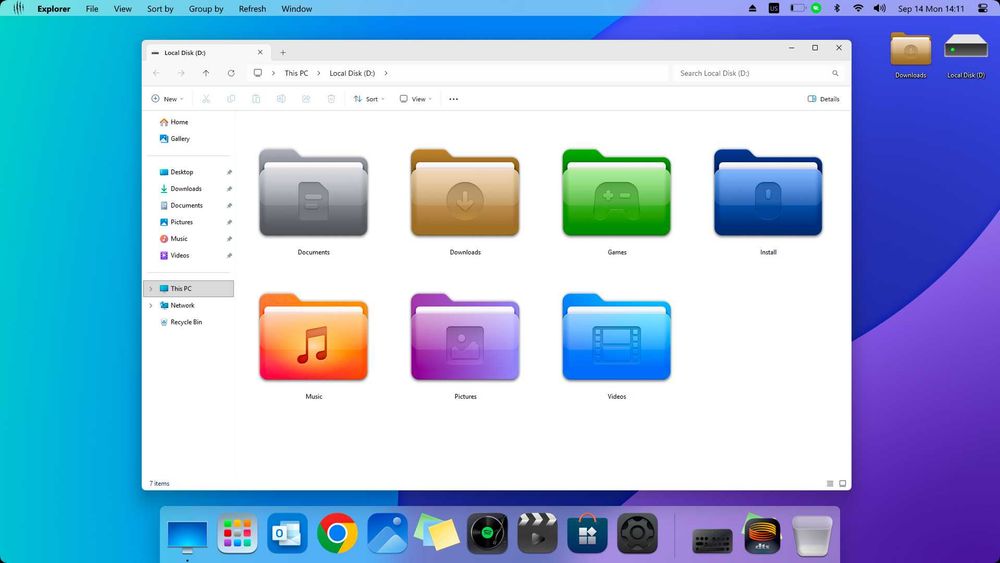Screen dimensions: 1000x563
Task: Open the blue Videos folder
Action: tap(617, 337)
